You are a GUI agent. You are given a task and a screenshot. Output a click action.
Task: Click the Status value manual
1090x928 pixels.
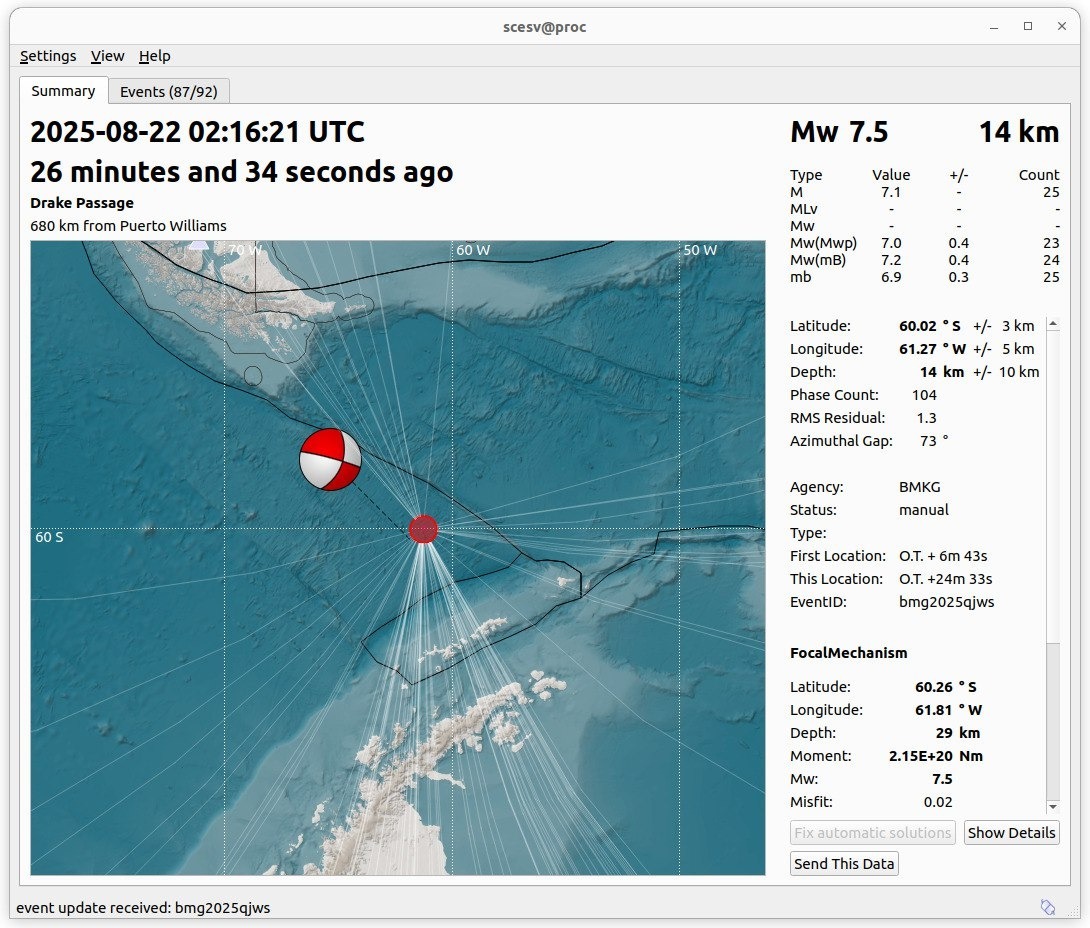click(924, 510)
